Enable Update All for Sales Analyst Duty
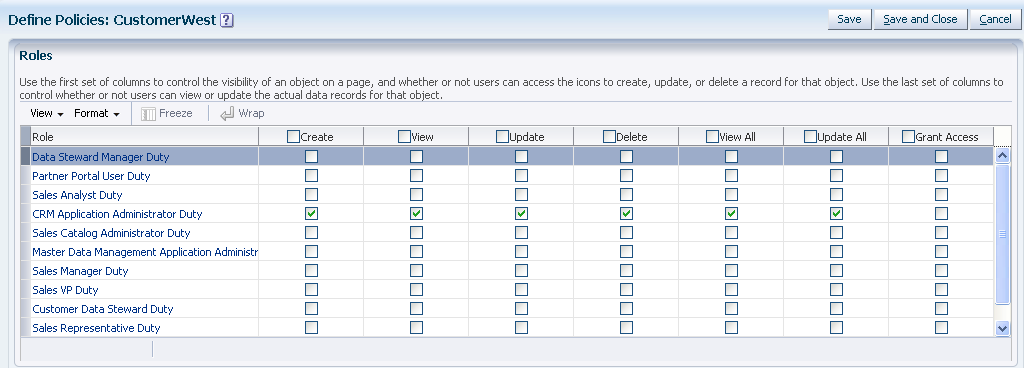The height and width of the screenshot is (368, 1024). click(836, 194)
